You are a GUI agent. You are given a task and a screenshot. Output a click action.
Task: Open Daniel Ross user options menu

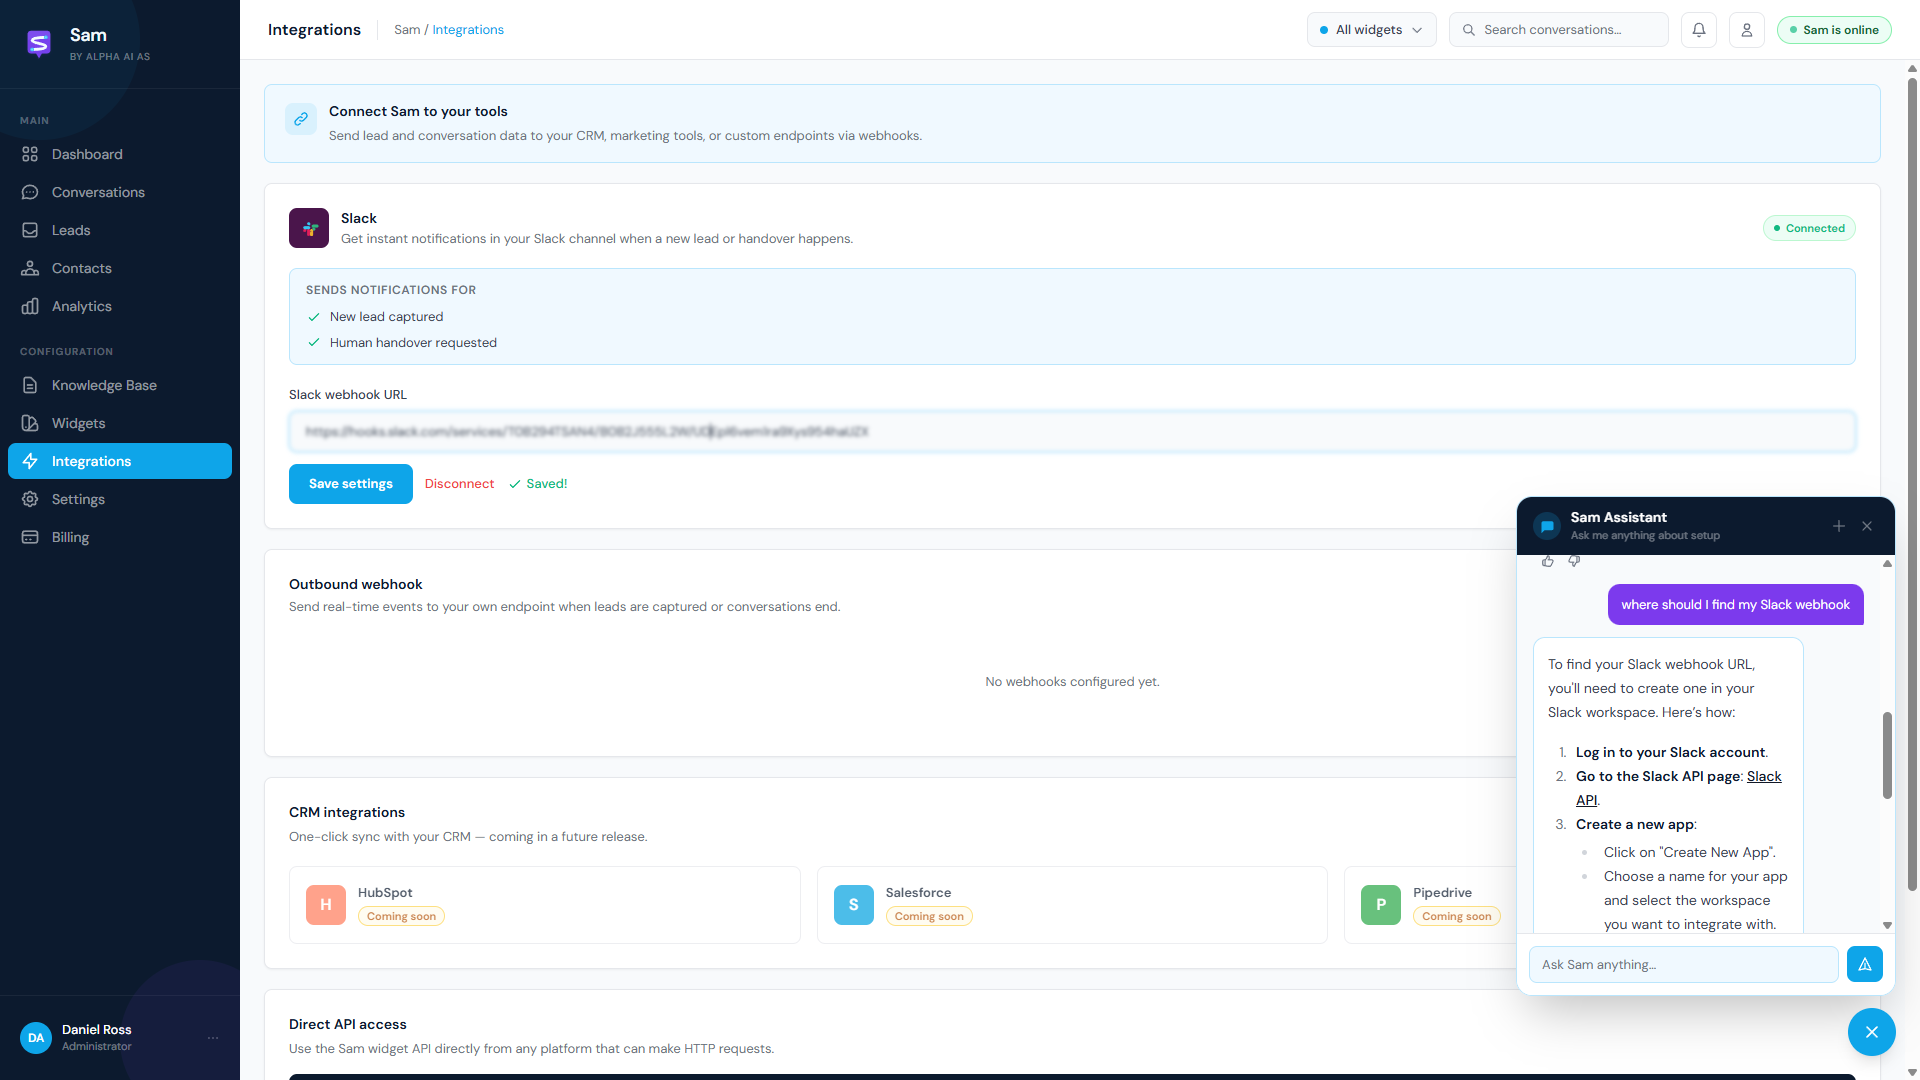213,1038
